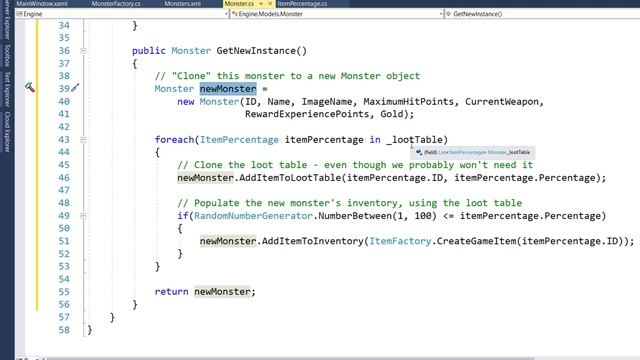Click the highlighted newMonster variable on line 39
This screenshot has height=360, width=640.
(x=228, y=89)
